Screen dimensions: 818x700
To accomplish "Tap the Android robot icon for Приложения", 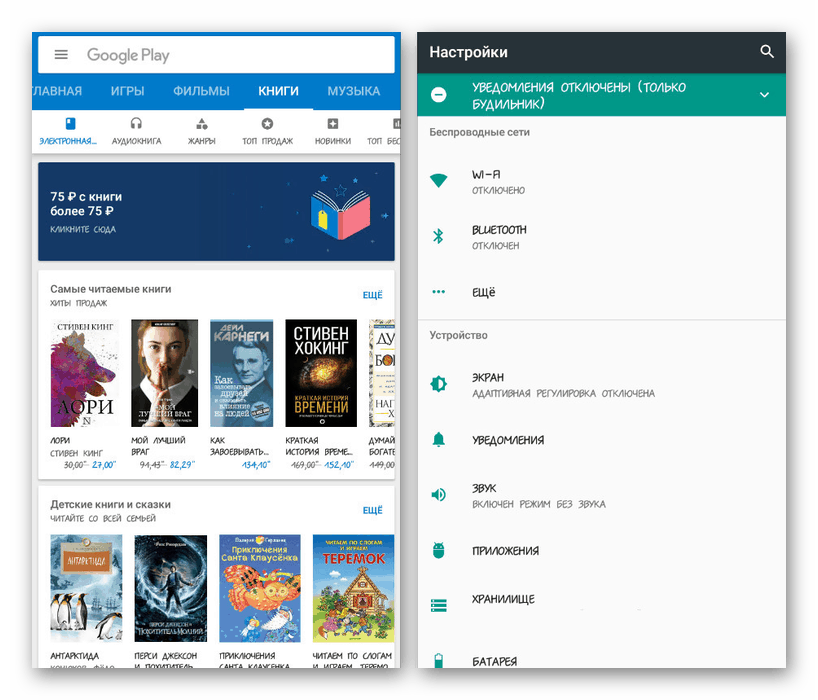I will coord(439,550).
